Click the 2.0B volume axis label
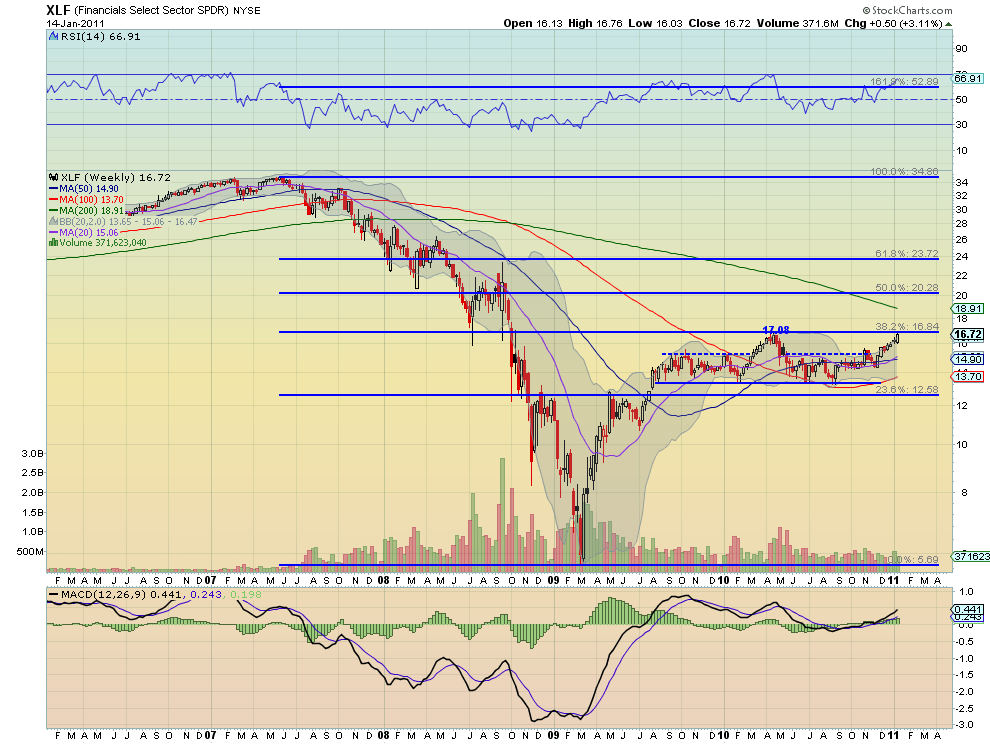The width and height of the screenshot is (990, 744). coord(33,493)
